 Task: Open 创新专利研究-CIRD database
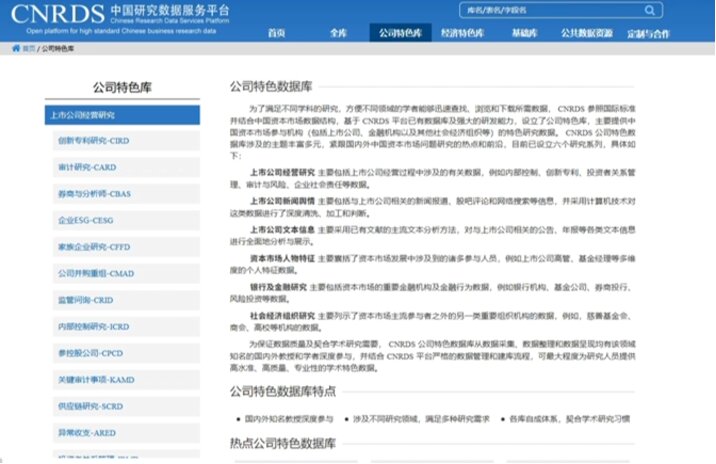click(126, 141)
